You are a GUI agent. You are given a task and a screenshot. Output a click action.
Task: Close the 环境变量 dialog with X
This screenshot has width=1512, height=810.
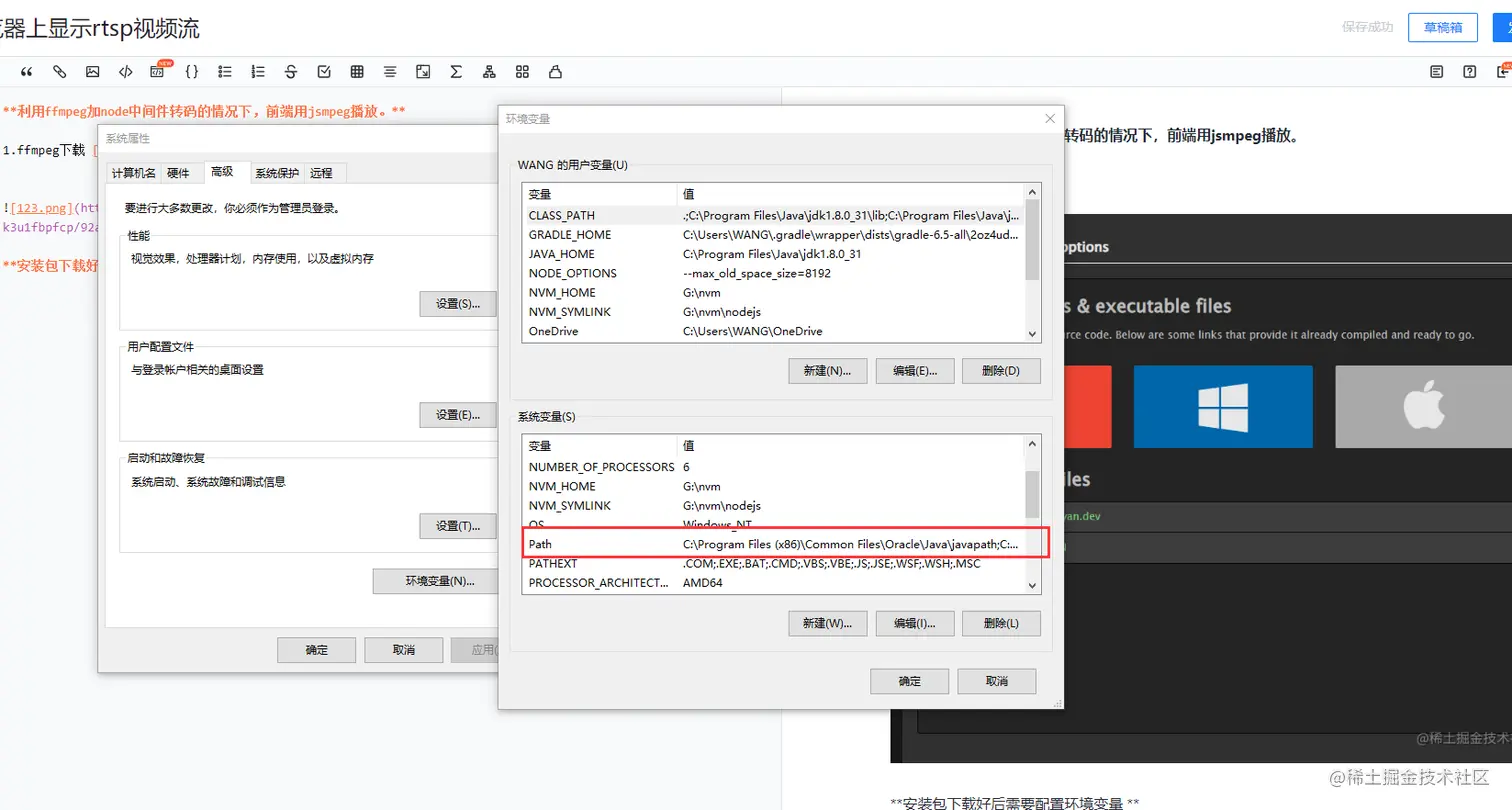click(1048, 118)
